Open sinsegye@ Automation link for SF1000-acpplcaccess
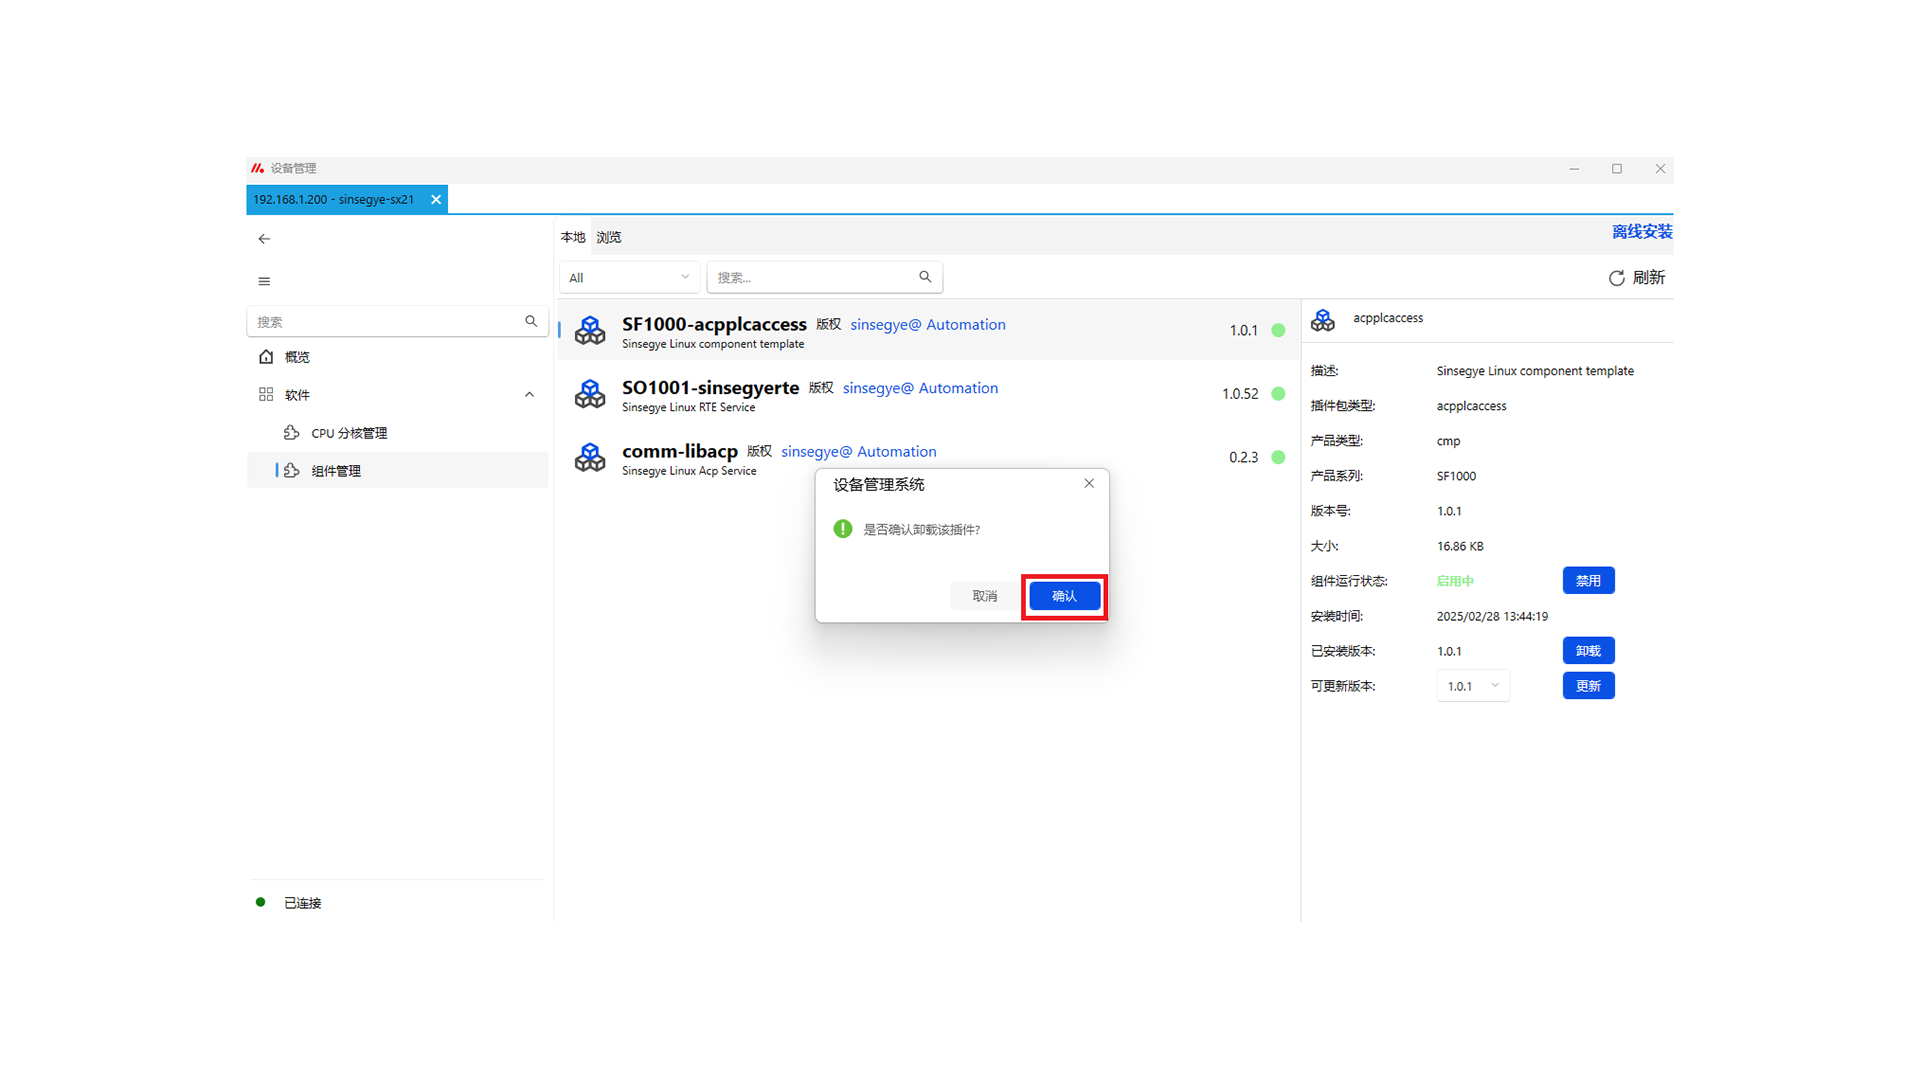The height and width of the screenshot is (1080, 1920). tap(928, 325)
